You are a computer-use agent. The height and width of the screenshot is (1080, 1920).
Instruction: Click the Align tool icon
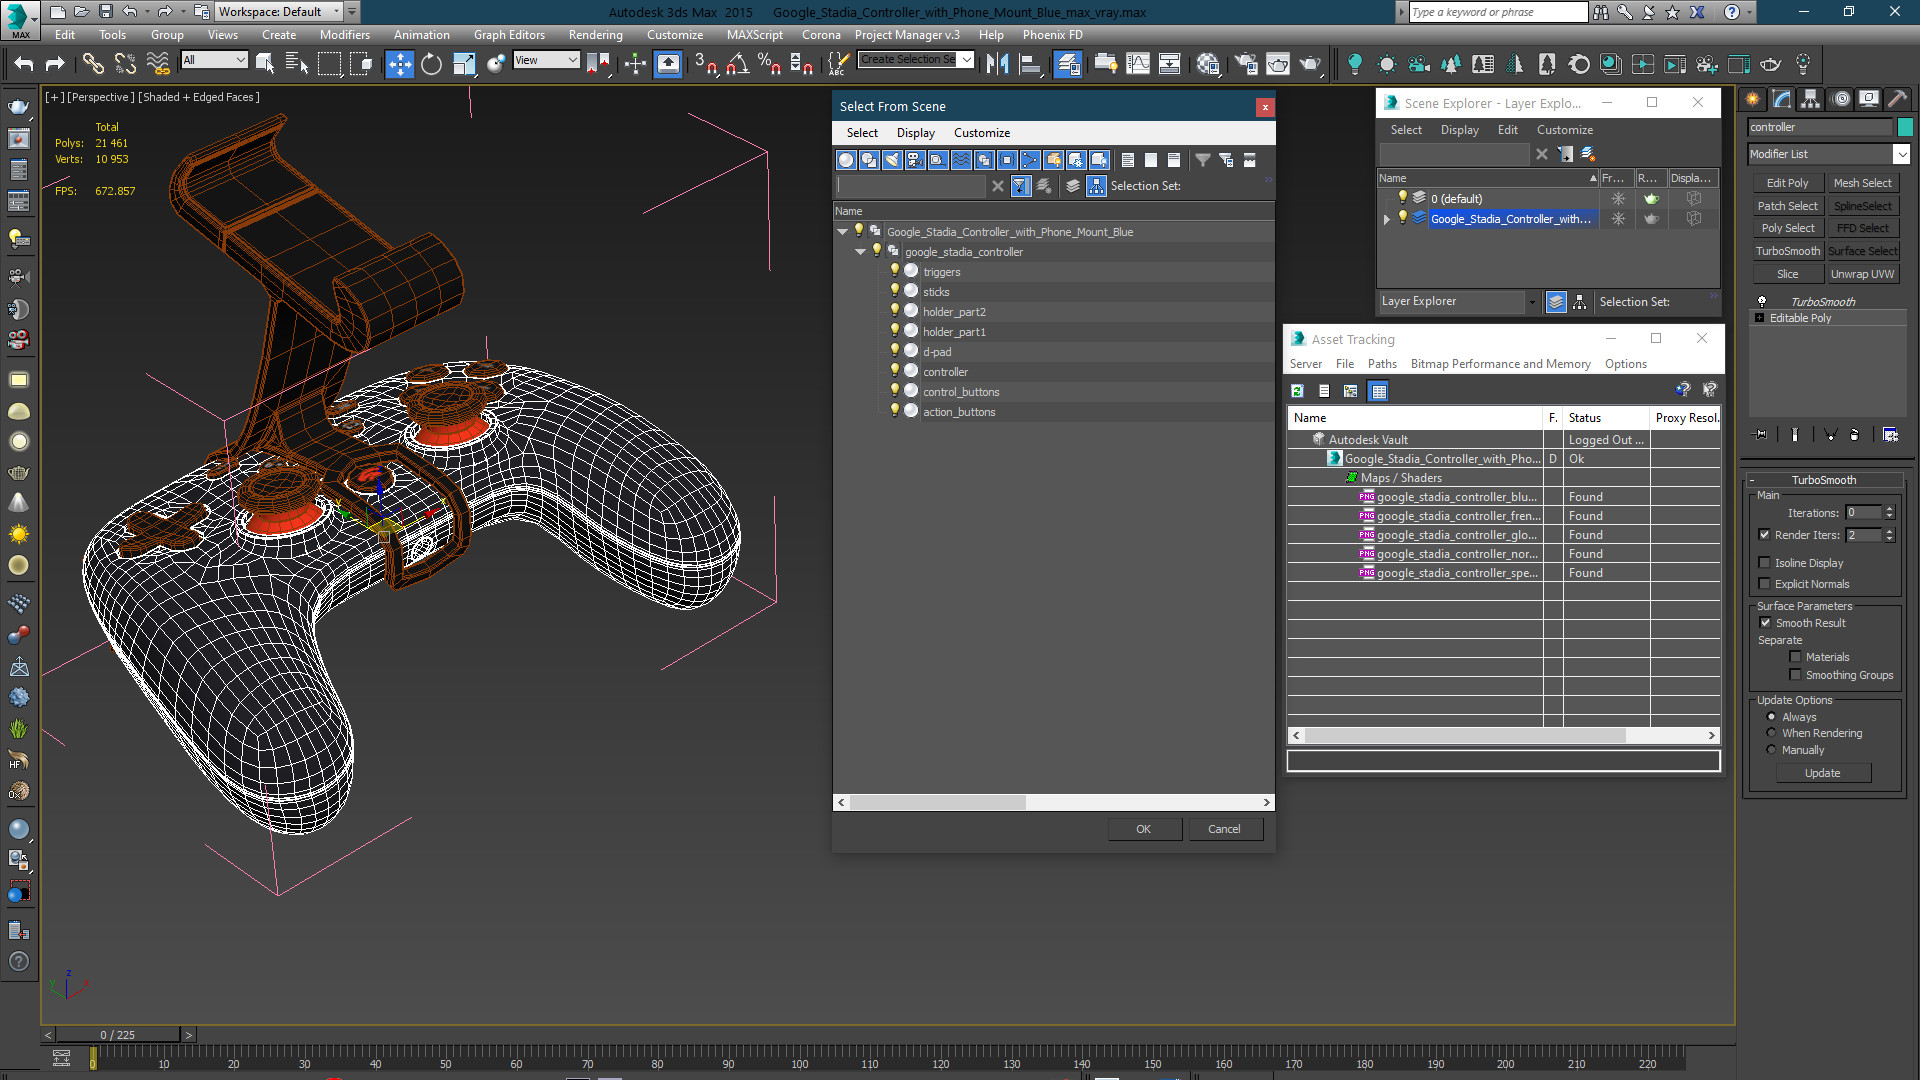click(x=1029, y=64)
